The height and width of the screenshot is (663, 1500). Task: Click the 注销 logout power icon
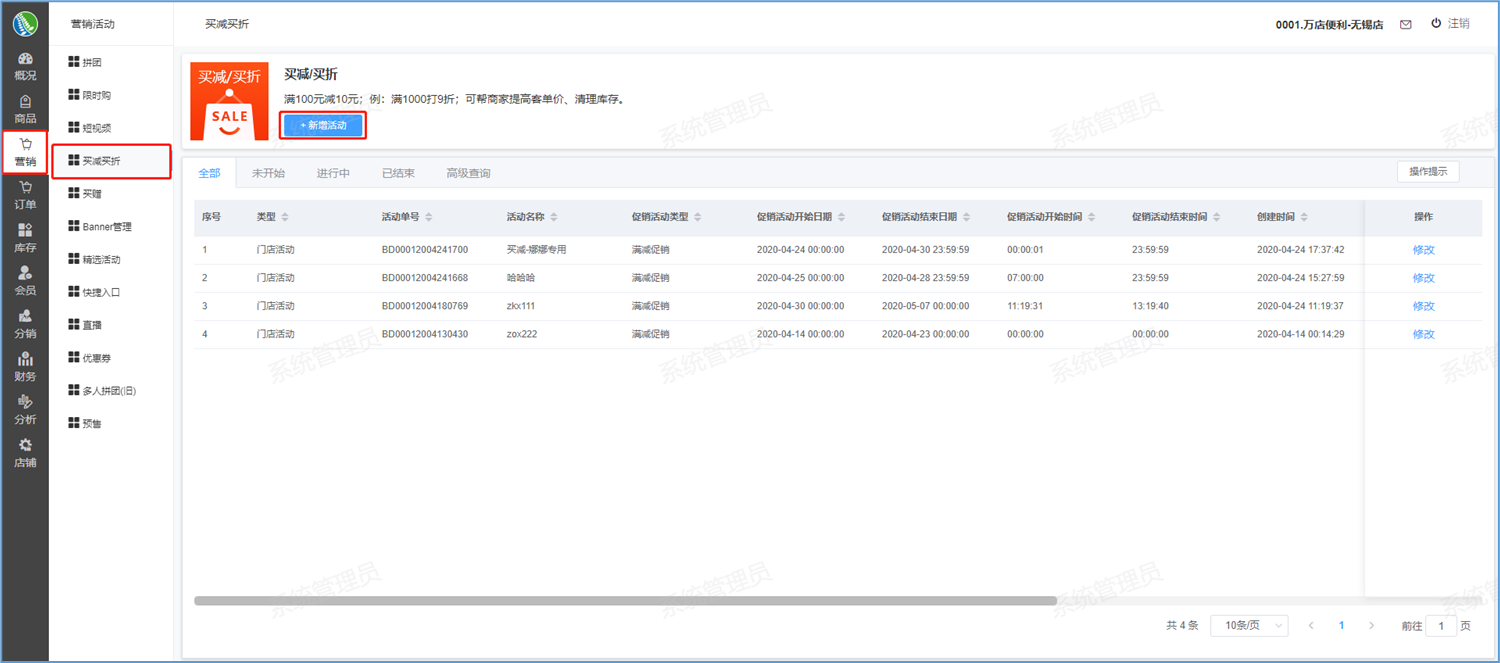(1436, 23)
